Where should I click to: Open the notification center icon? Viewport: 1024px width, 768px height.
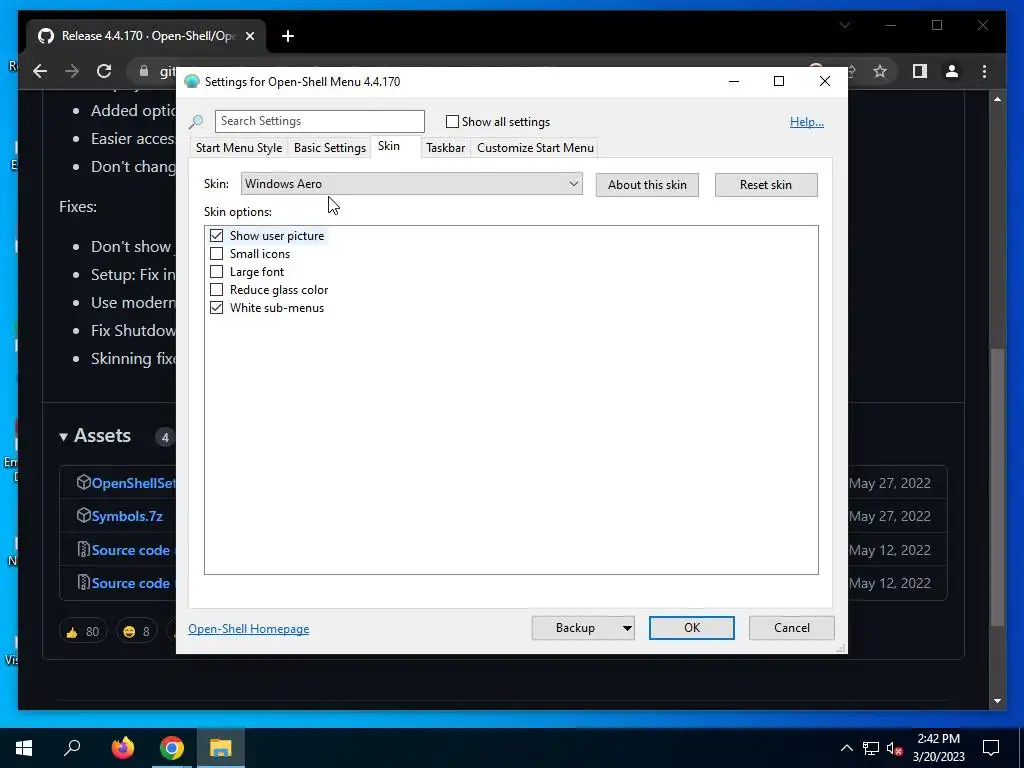991,748
